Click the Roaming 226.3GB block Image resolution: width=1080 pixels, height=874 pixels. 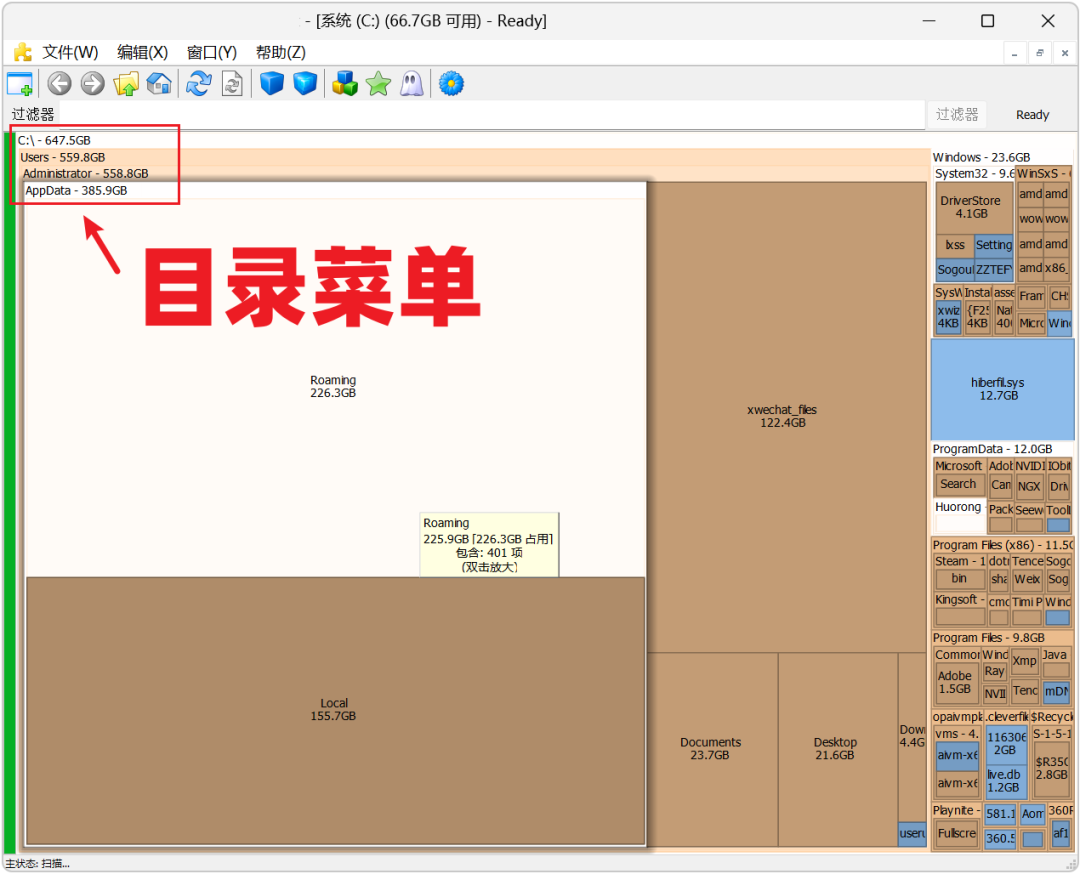333,386
